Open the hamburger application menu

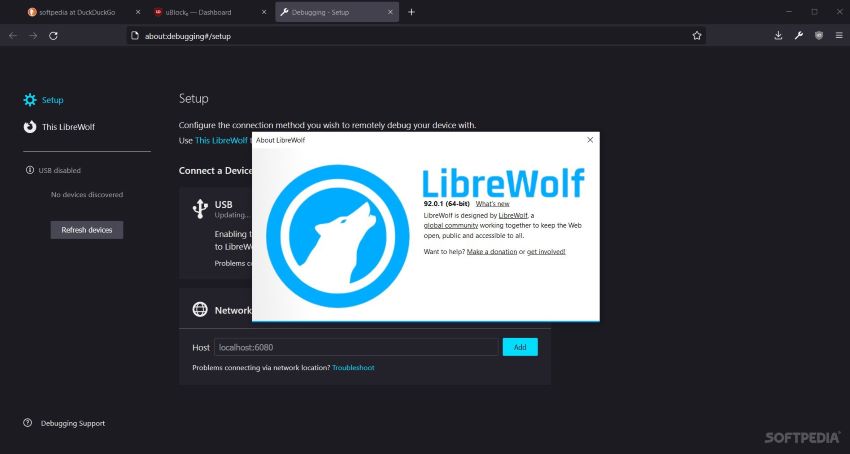839,36
